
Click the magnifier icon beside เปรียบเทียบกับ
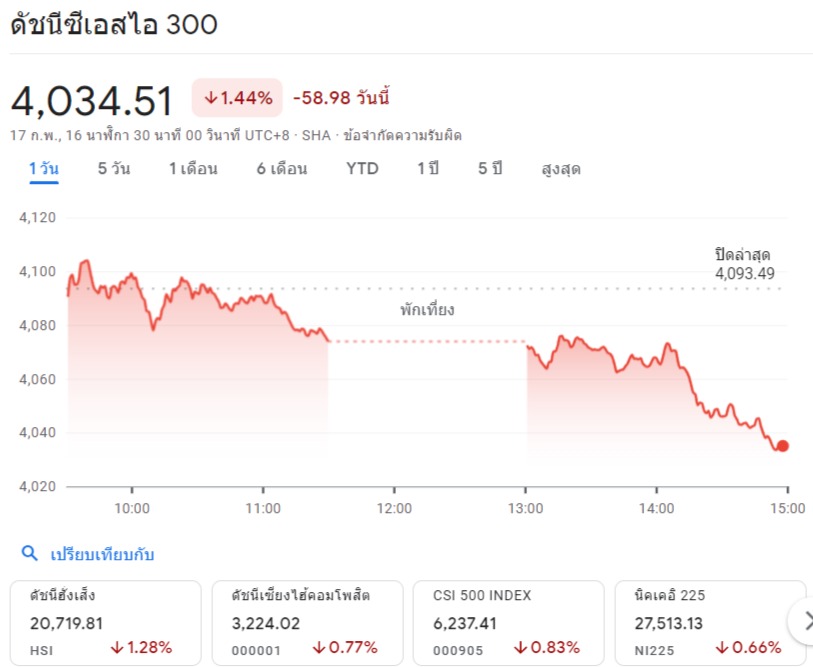[x=30, y=553]
